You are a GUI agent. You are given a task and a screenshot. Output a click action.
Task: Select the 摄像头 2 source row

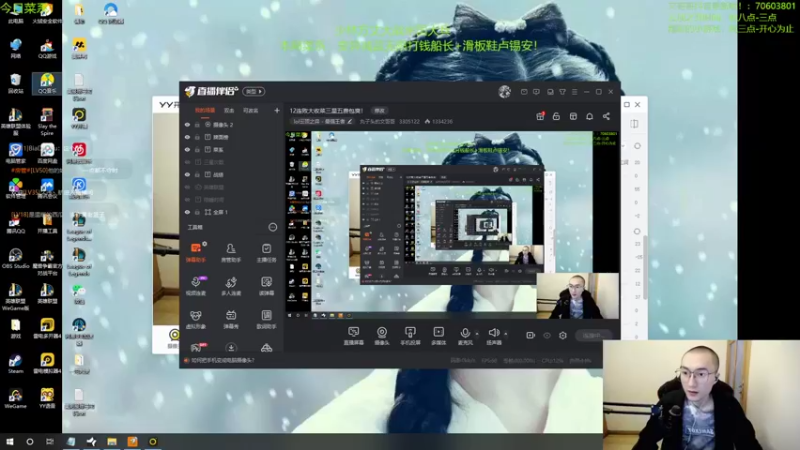click(x=232, y=125)
